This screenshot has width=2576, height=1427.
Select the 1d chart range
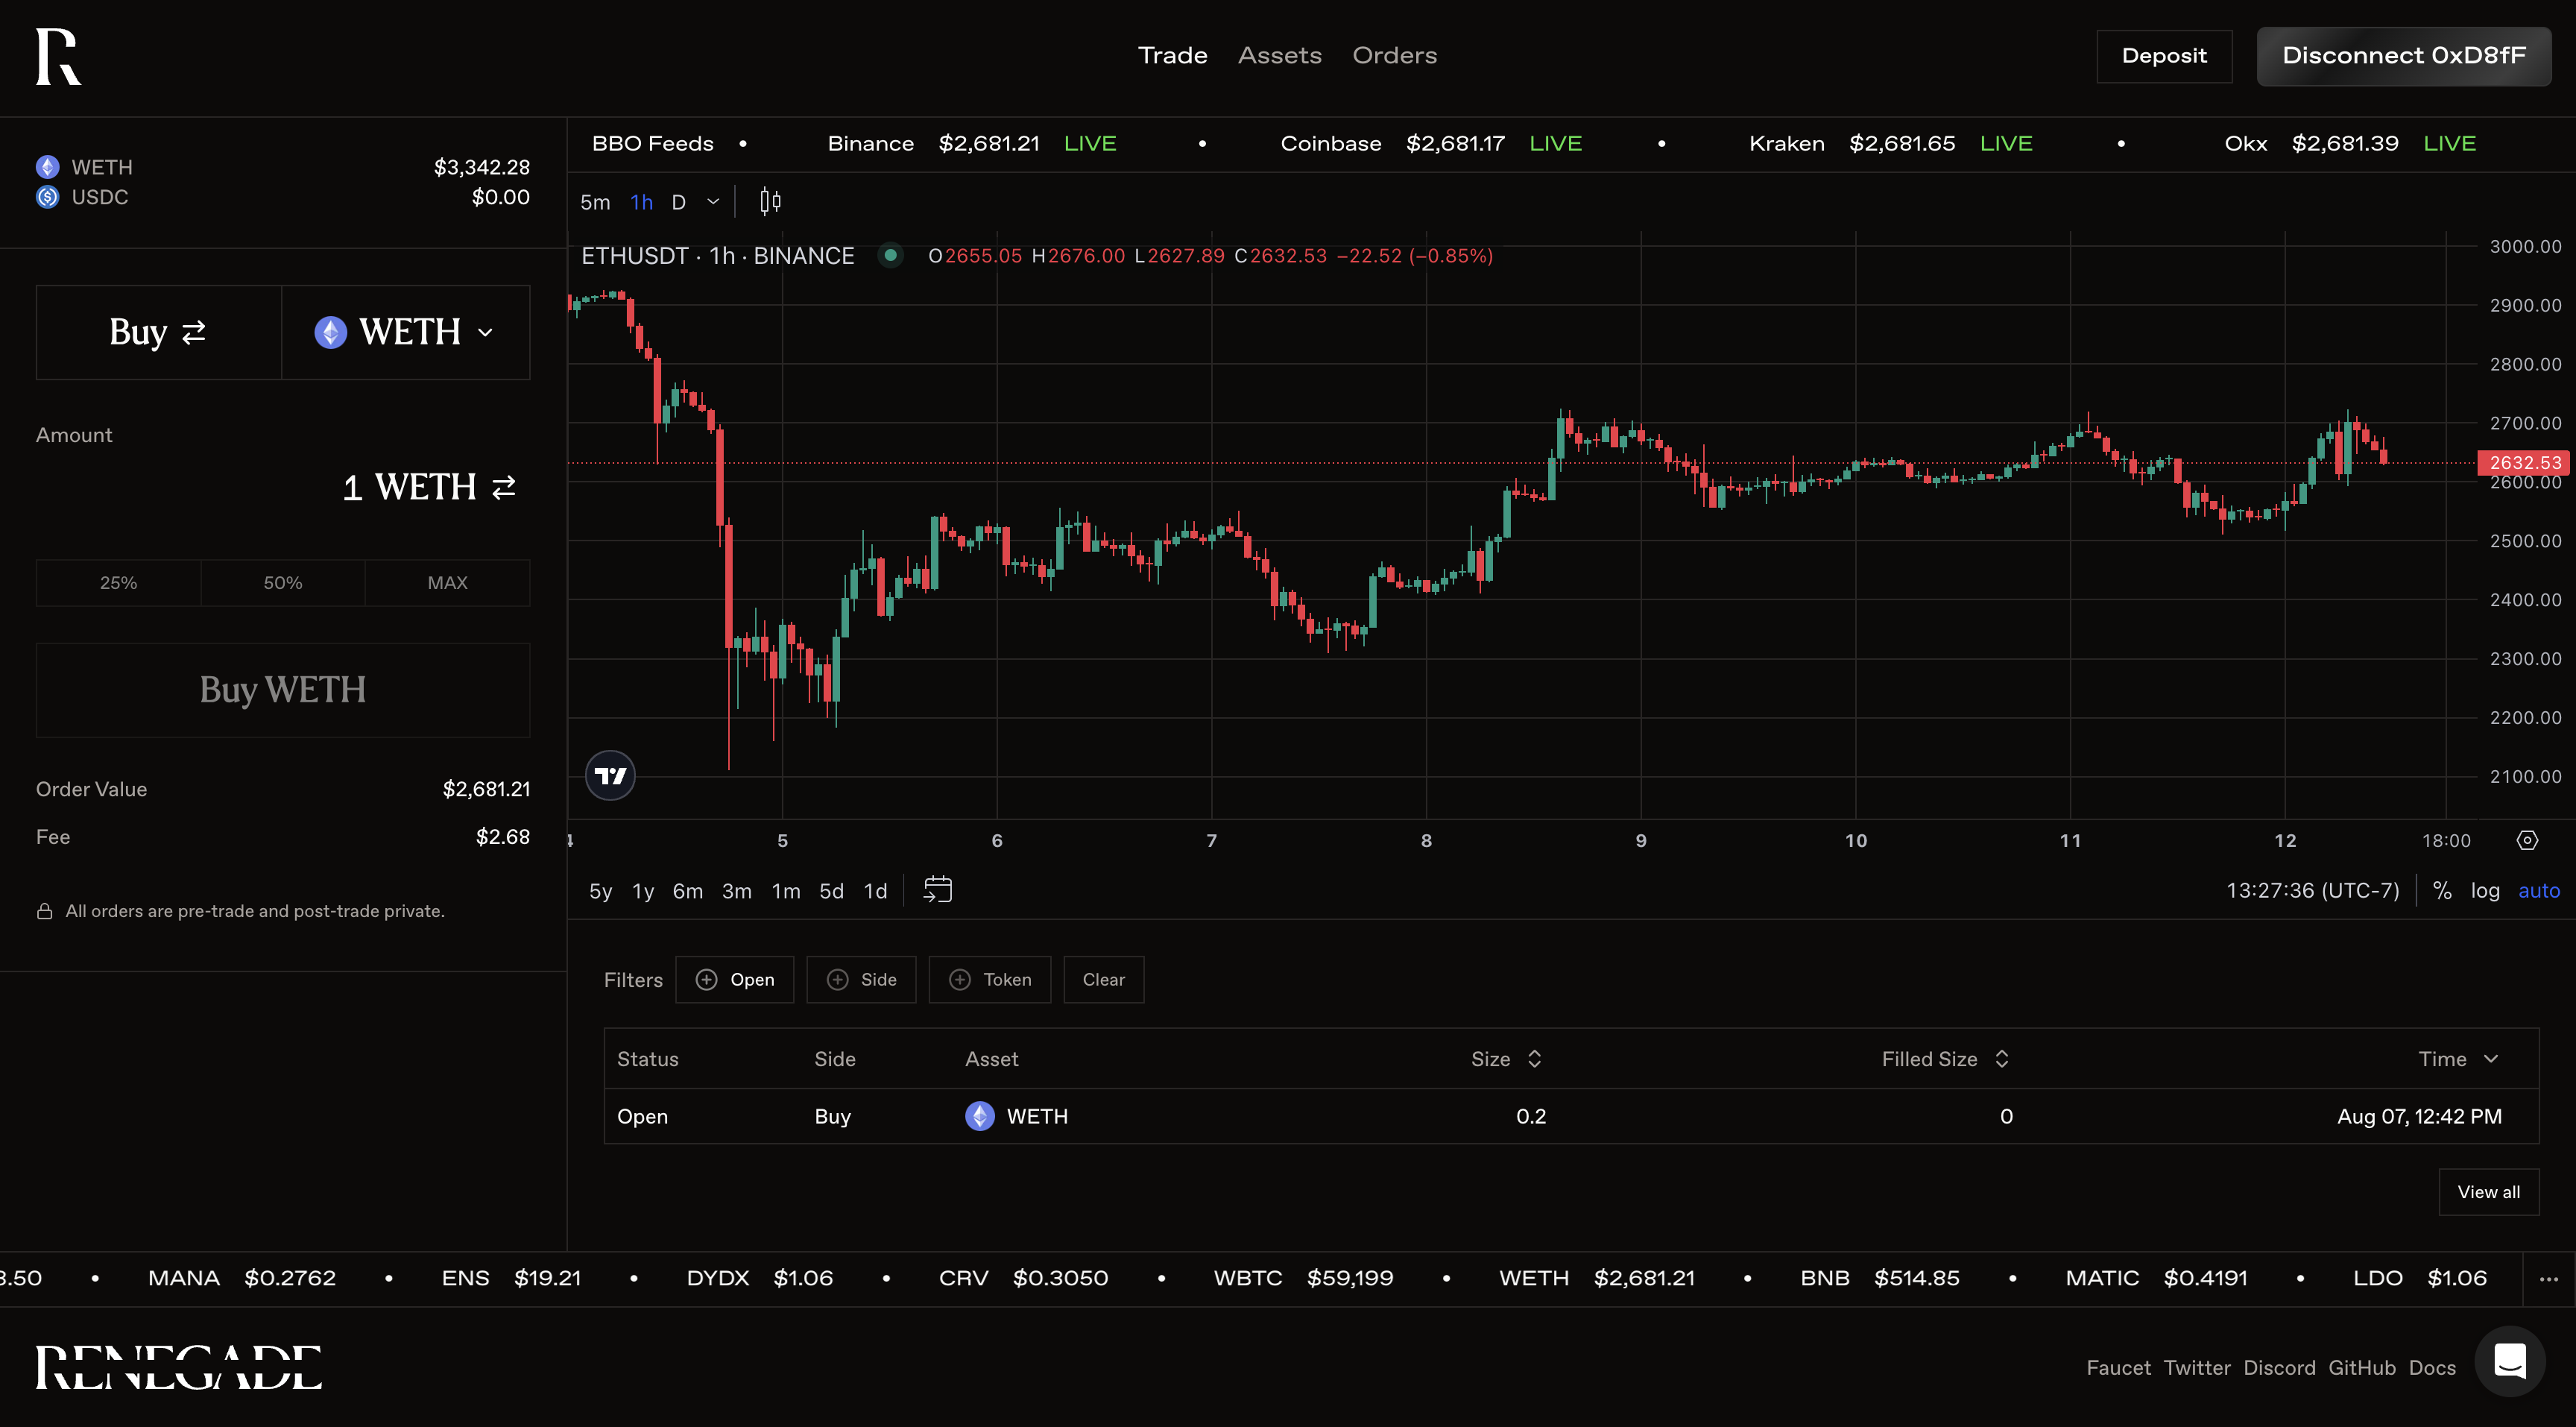[876, 891]
